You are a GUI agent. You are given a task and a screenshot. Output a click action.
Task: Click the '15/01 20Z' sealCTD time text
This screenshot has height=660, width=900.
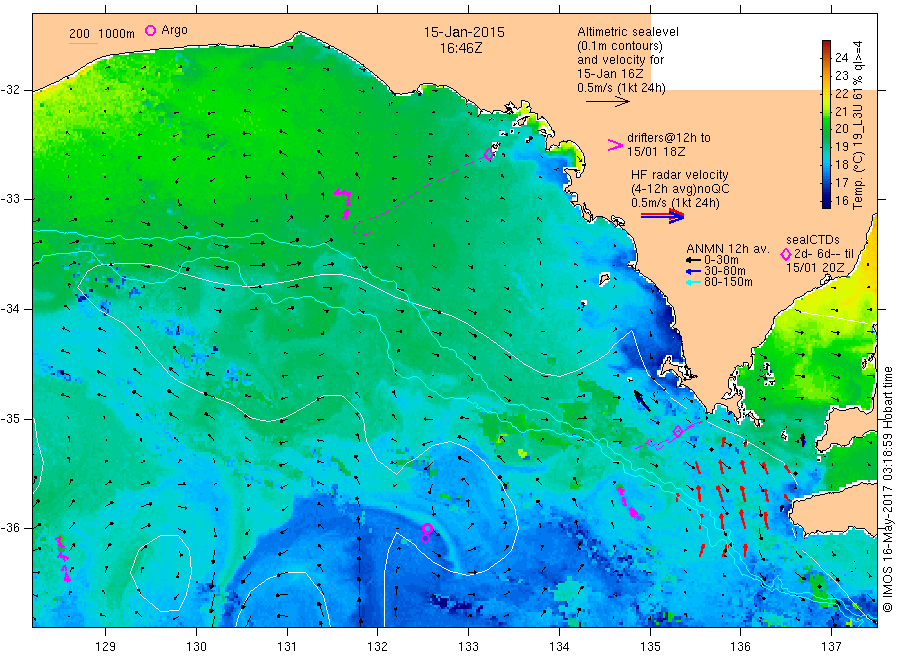pyautogui.click(x=815, y=268)
